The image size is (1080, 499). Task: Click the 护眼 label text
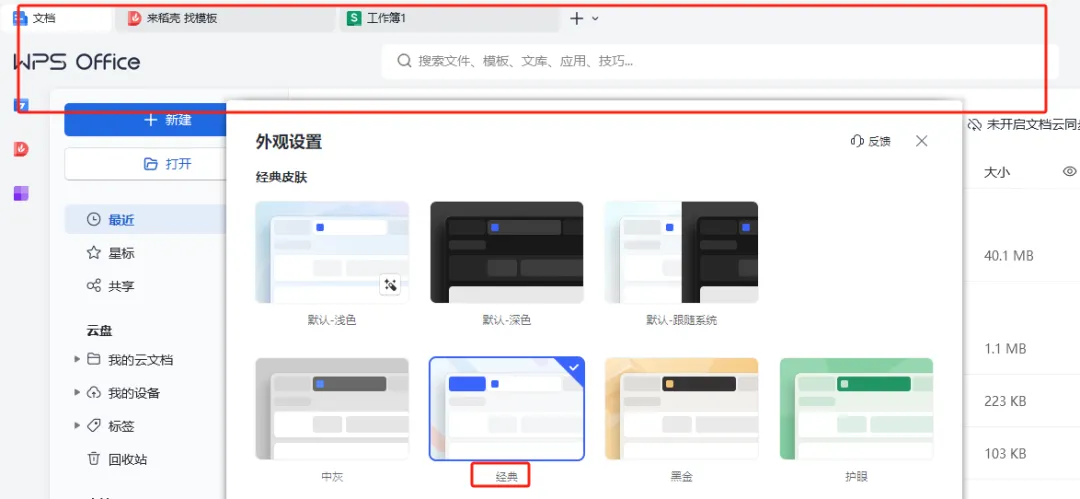pyautogui.click(x=855, y=476)
